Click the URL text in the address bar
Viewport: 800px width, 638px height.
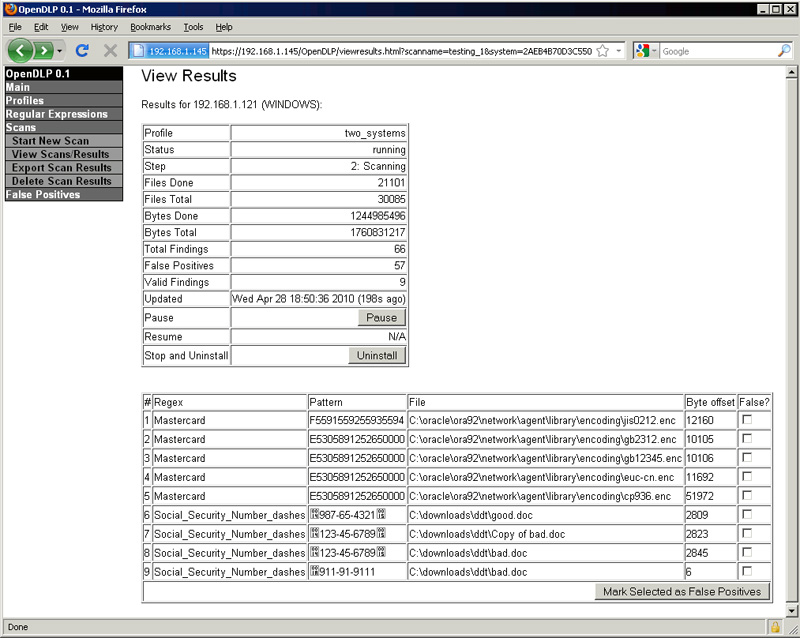tap(402, 51)
